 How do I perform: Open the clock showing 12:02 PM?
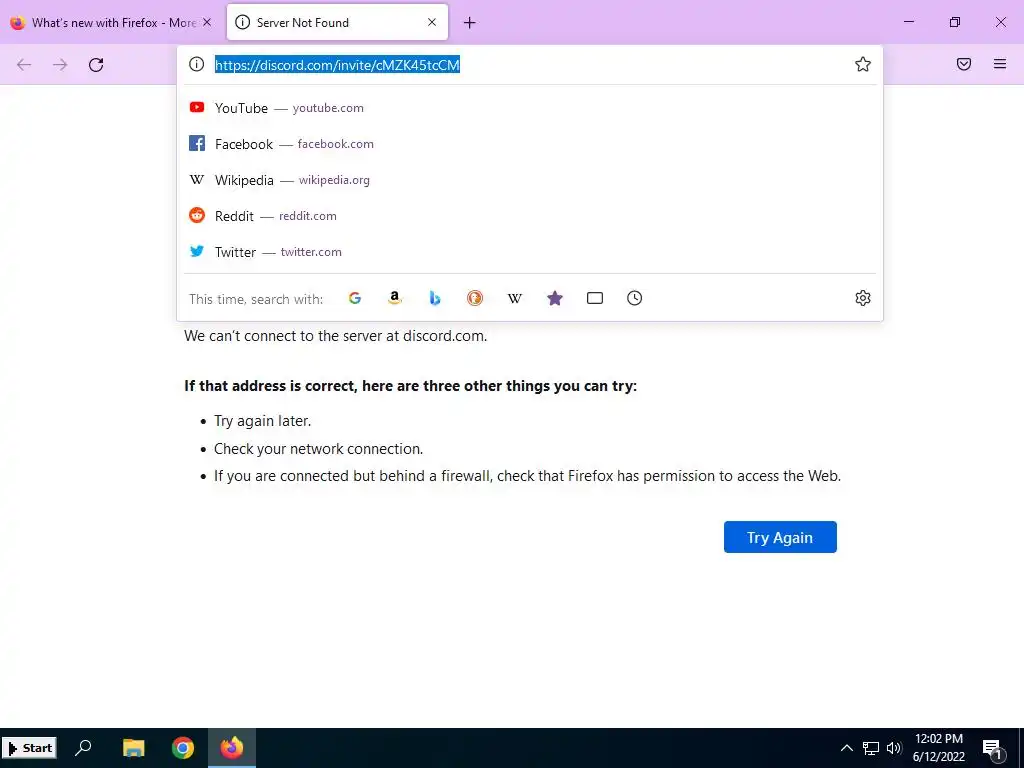[x=938, y=748]
